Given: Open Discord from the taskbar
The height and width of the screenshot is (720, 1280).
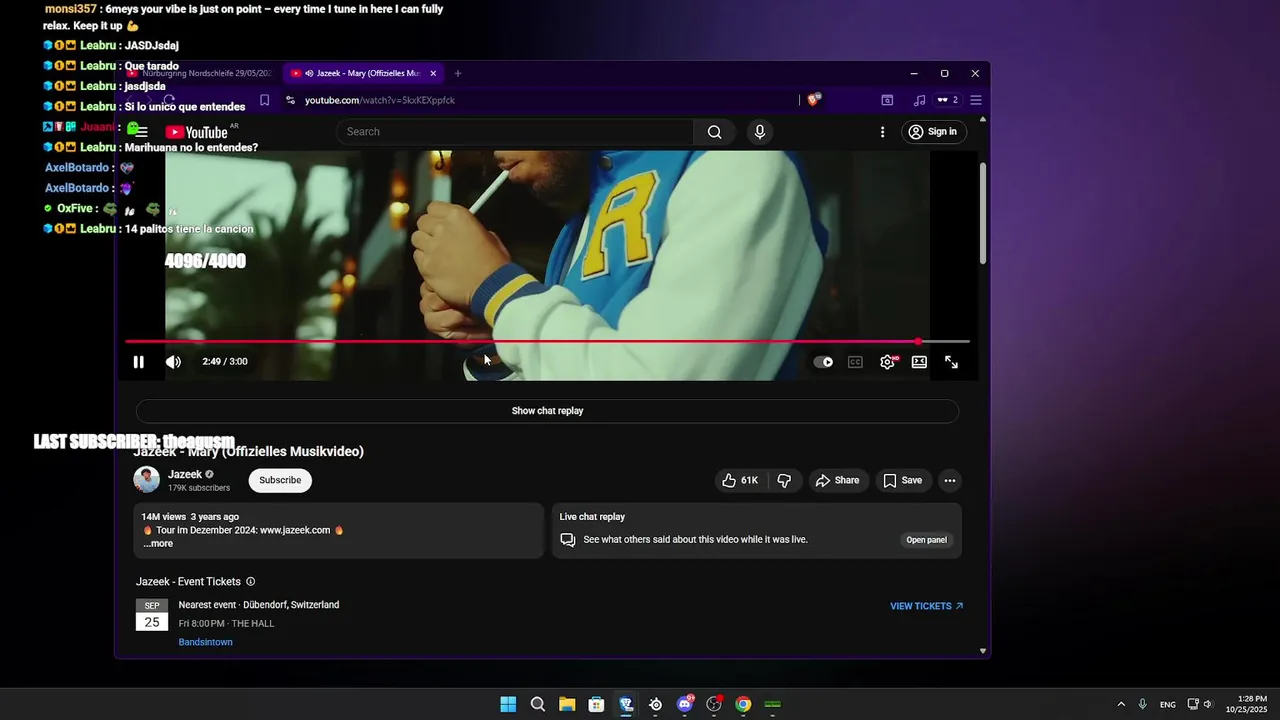Looking at the screenshot, I should [x=685, y=704].
